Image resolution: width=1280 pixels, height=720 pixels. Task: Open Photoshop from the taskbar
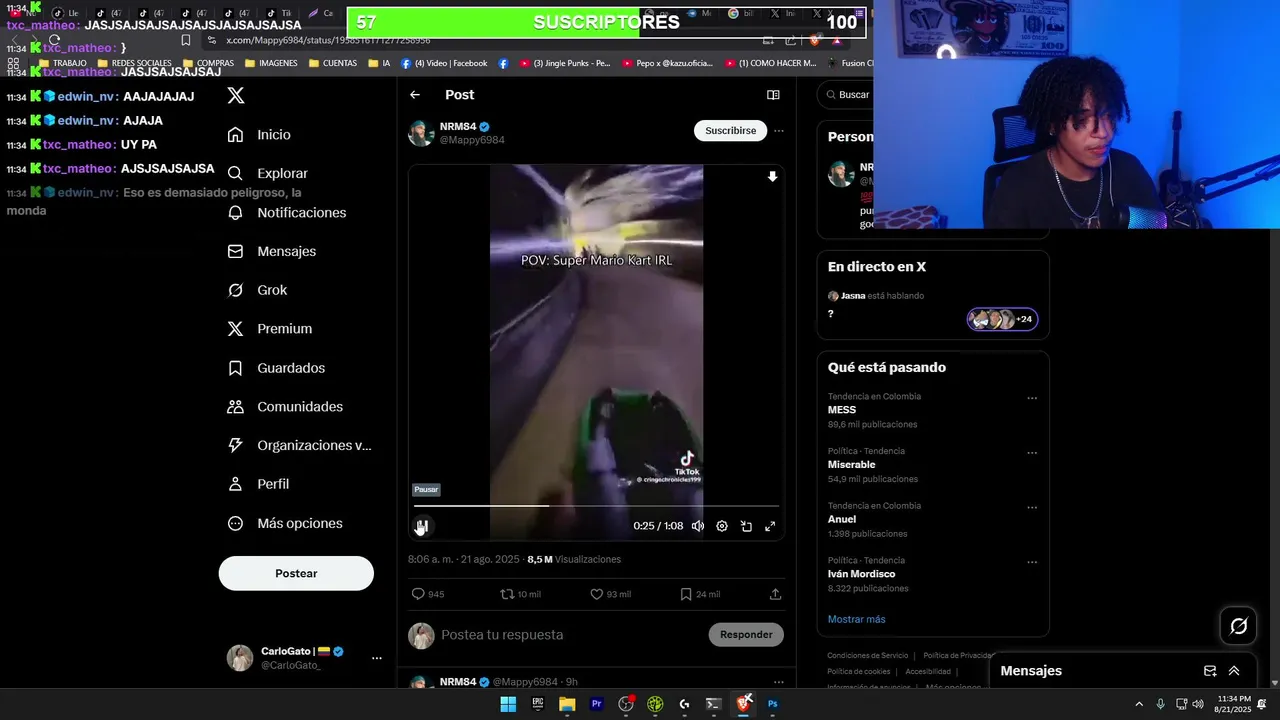tap(773, 704)
